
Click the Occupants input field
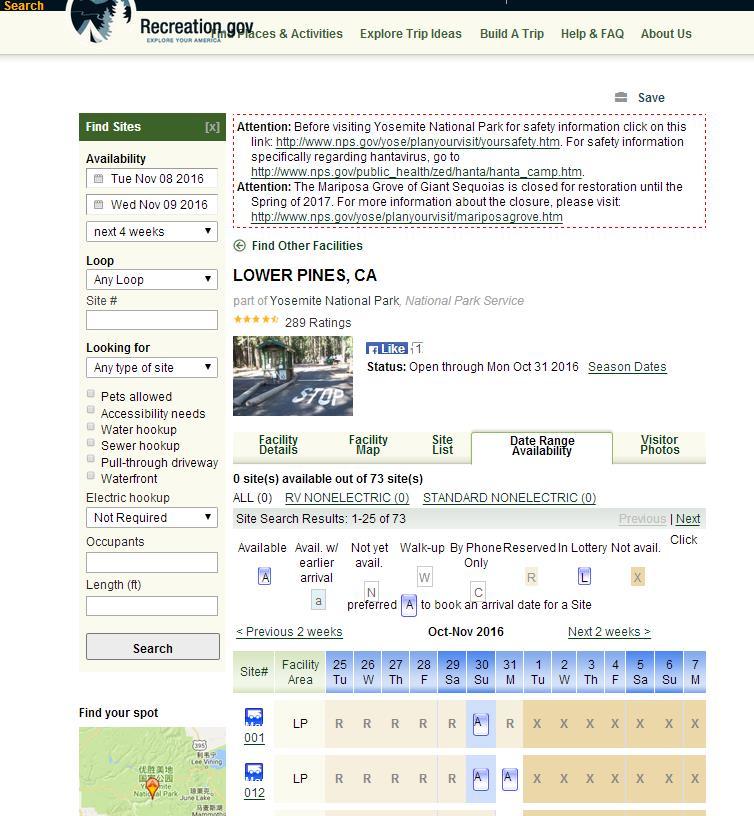152,562
